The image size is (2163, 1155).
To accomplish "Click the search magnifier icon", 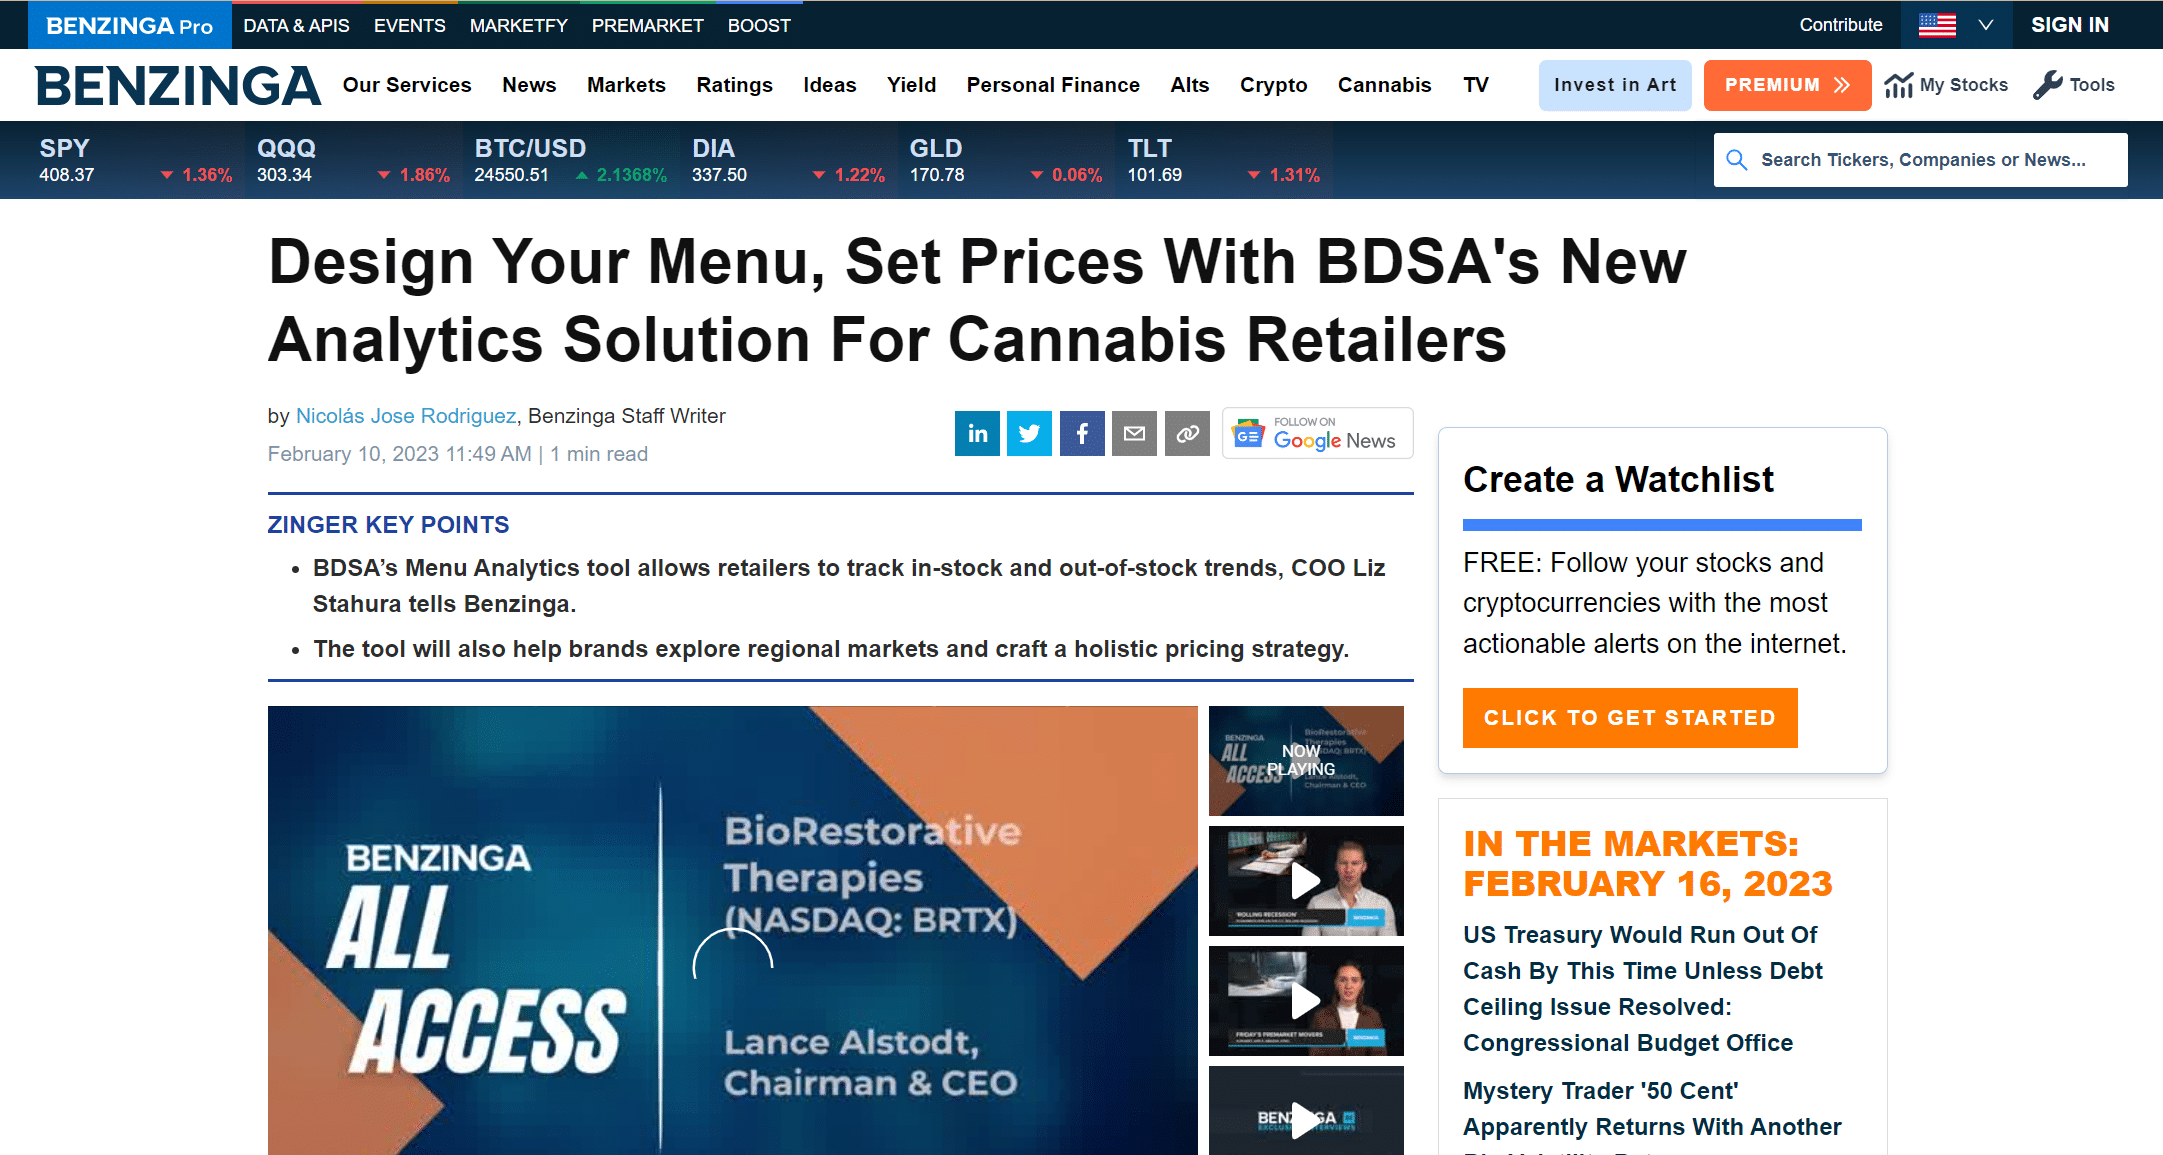I will coord(1737,160).
